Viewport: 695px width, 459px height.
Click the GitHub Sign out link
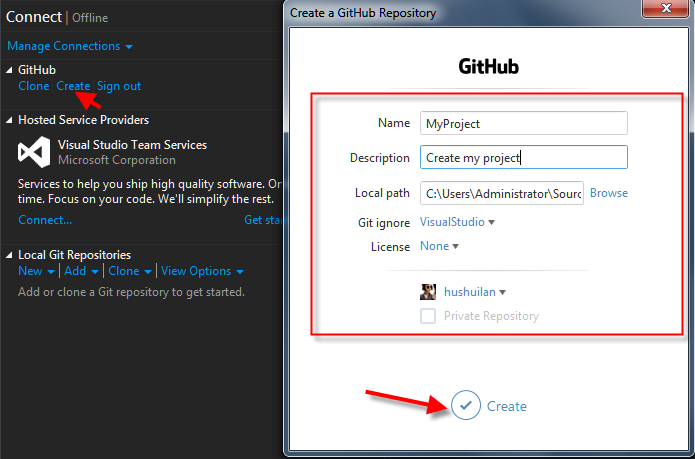pyautogui.click(x=119, y=86)
